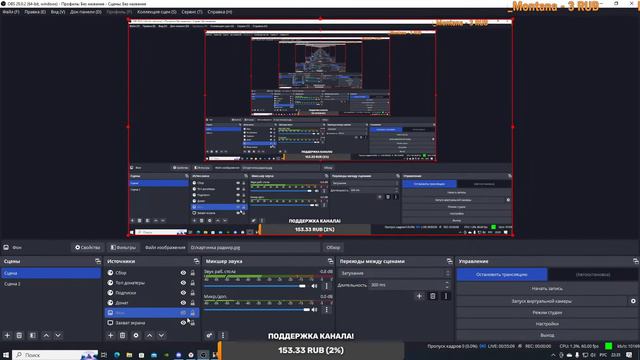Hide the Захват экрана source via eye icon
The height and width of the screenshot is (360, 640).
[183, 322]
